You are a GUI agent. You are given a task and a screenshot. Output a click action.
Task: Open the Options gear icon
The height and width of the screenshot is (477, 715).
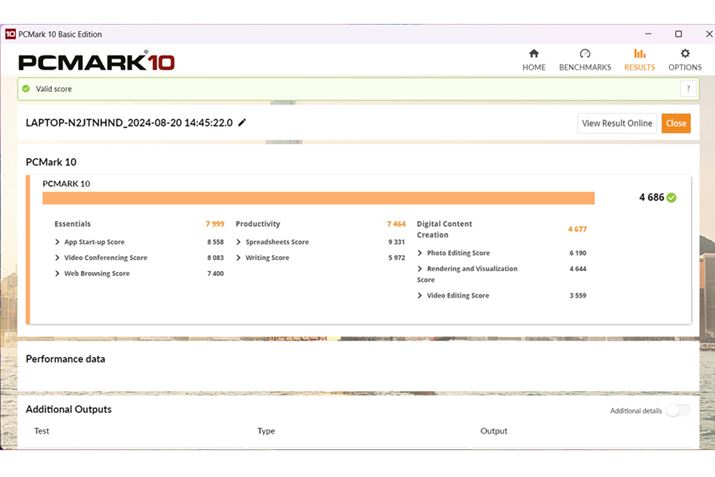tap(685, 54)
